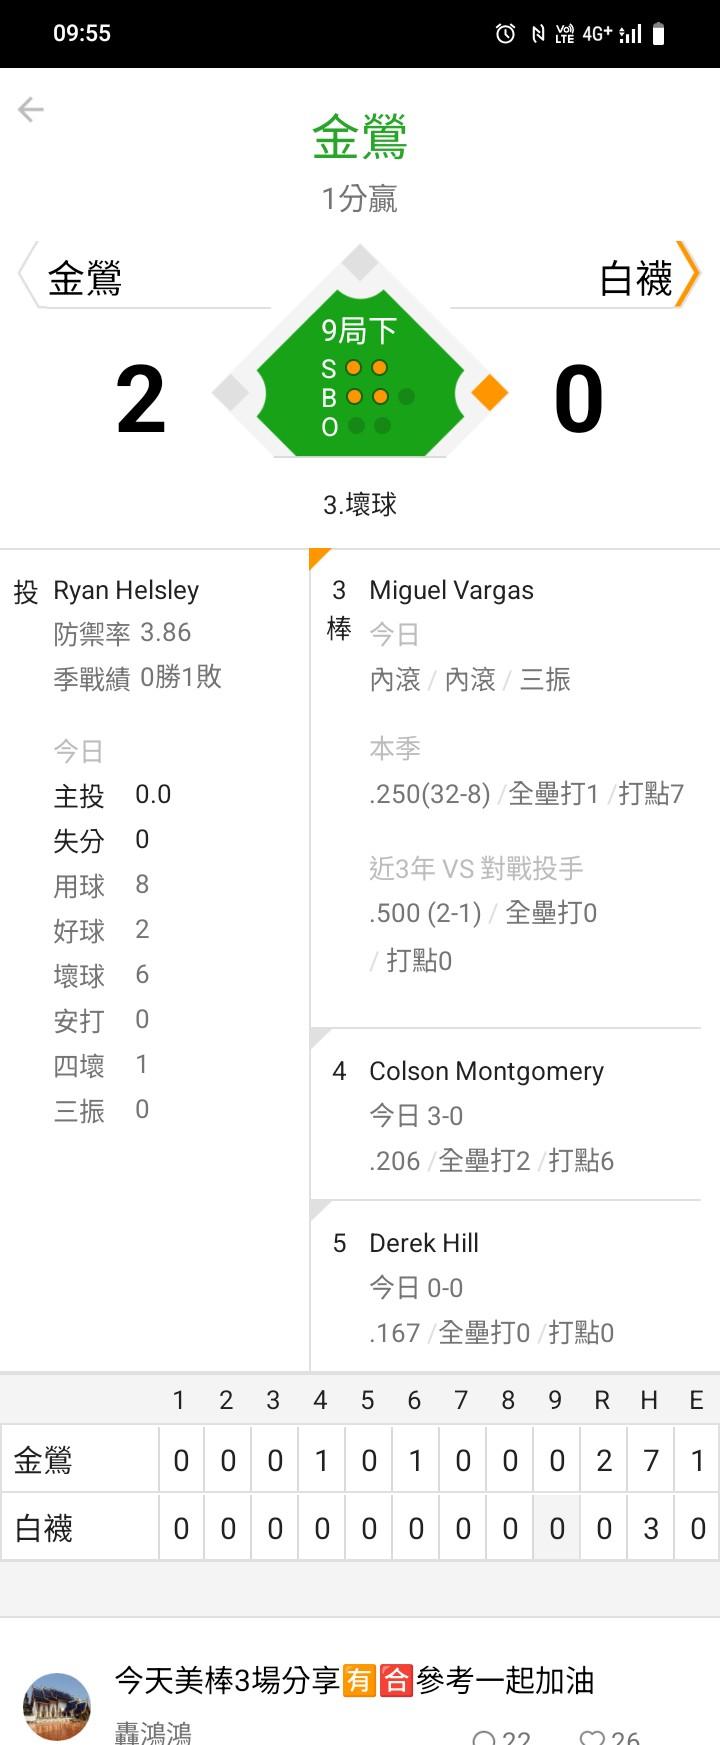Tap the 3.壞球 pitch result label
The width and height of the screenshot is (720, 1745).
pos(360,505)
